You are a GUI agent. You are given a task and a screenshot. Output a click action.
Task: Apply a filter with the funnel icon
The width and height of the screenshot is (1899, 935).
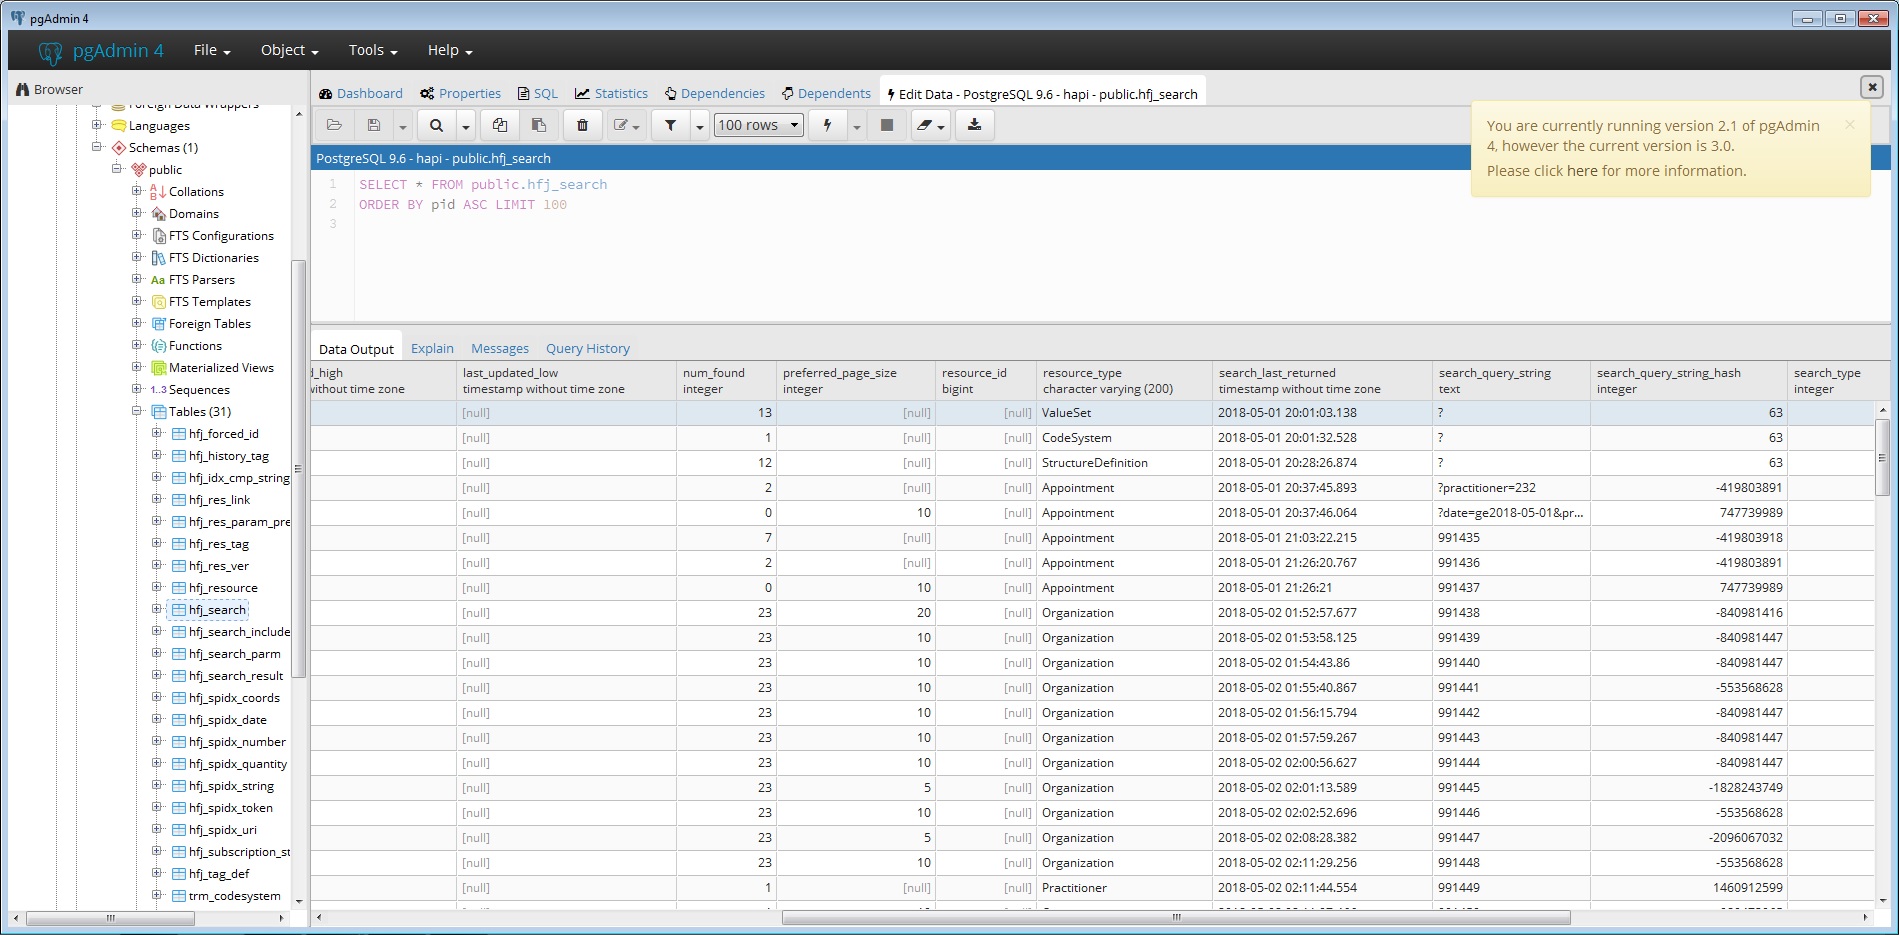point(669,125)
